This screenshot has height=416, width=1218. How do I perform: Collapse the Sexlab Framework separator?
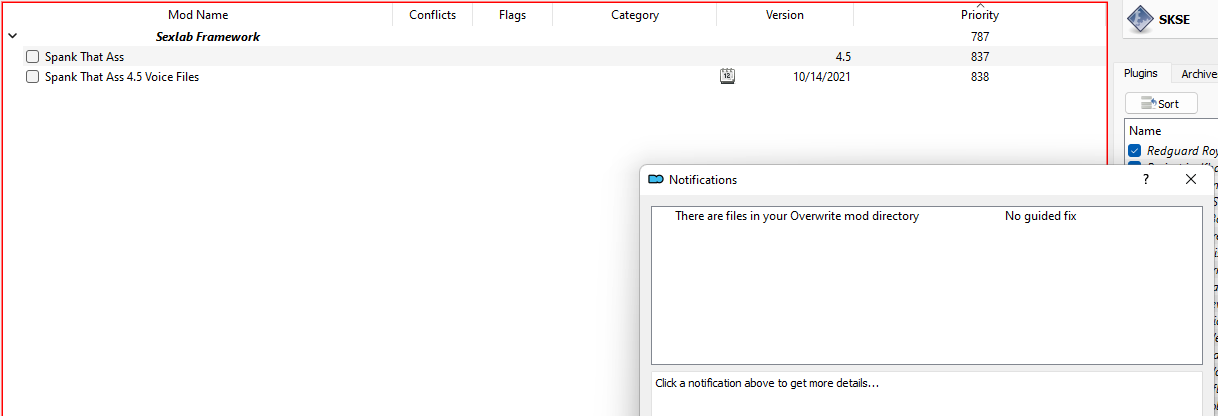coord(12,37)
